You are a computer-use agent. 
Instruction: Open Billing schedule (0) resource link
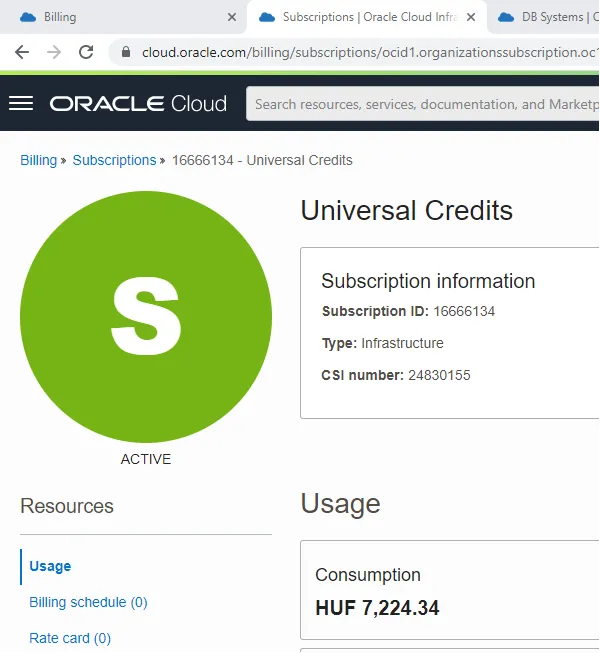click(x=88, y=603)
